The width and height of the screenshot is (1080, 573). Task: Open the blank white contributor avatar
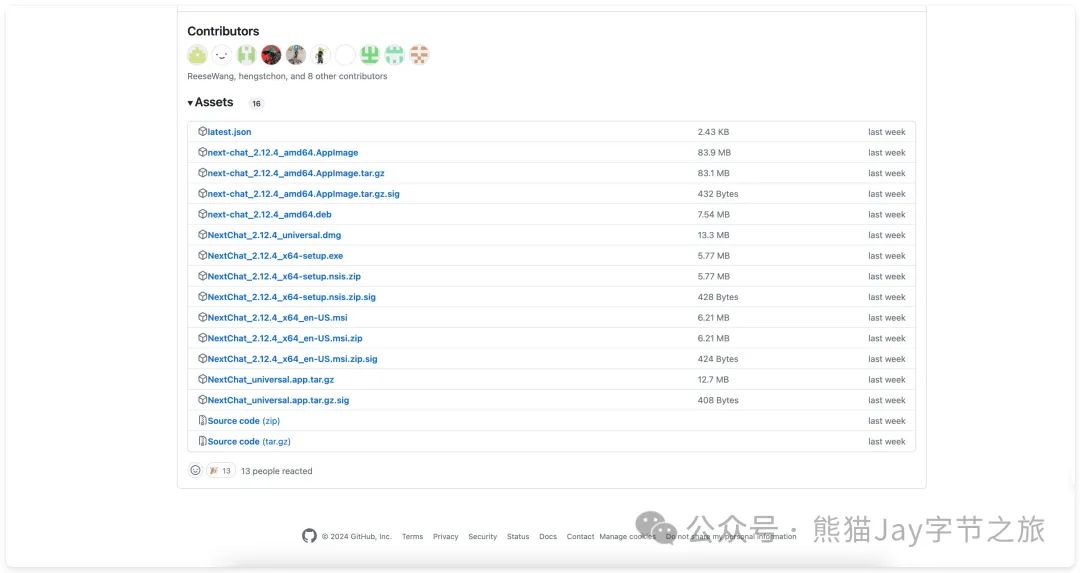(x=345, y=55)
